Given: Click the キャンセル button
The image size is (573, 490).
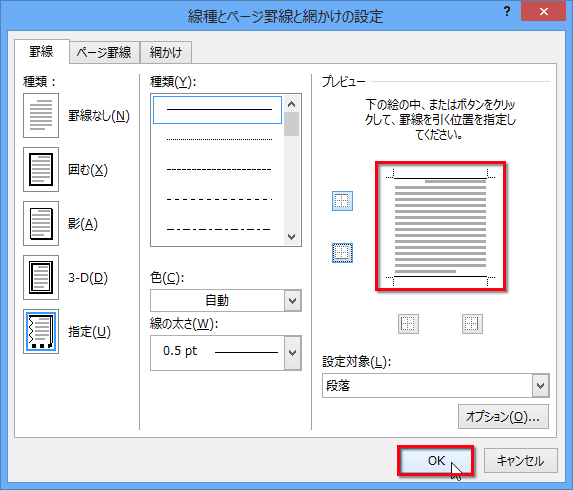Looking at the screenshot, I should click(521, 461).
